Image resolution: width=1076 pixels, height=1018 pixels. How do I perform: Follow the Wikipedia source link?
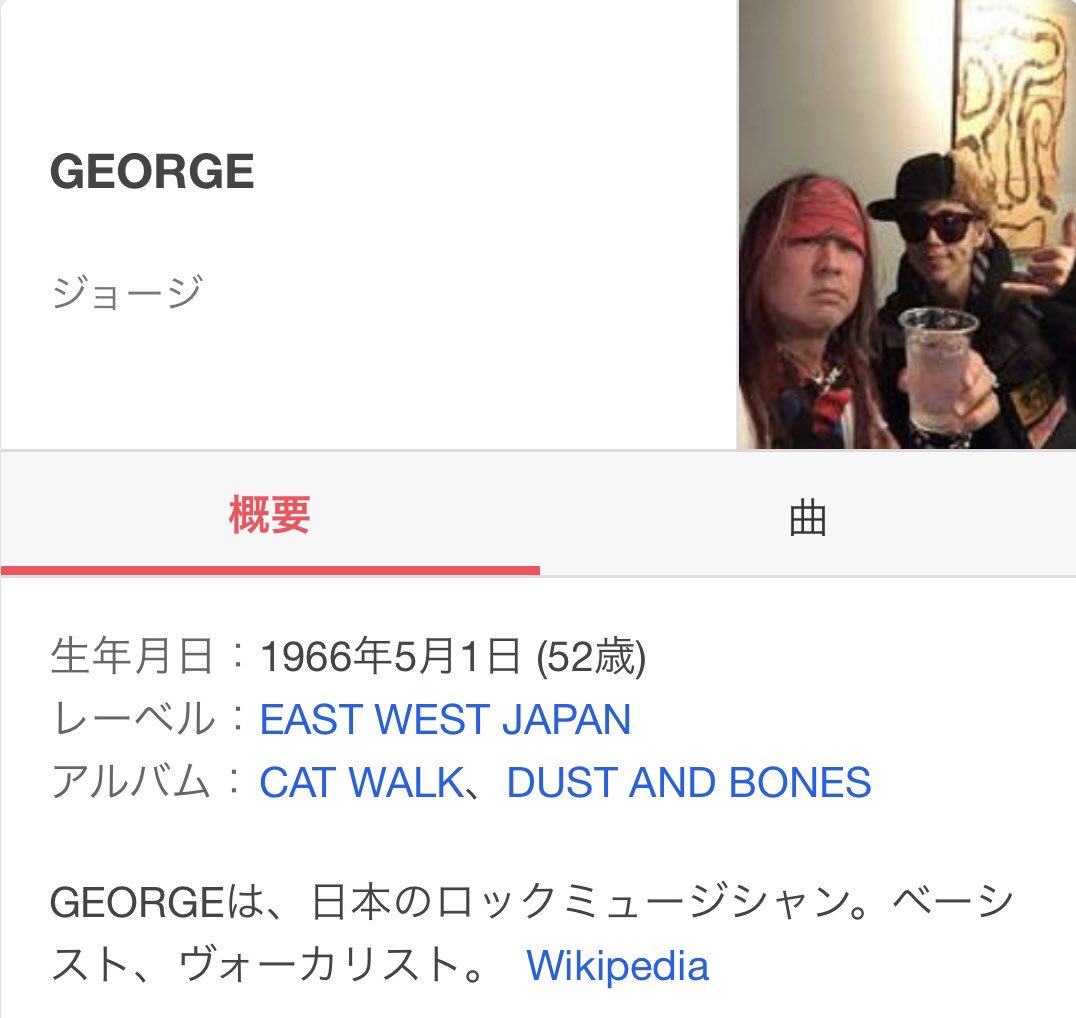point(618,965)
